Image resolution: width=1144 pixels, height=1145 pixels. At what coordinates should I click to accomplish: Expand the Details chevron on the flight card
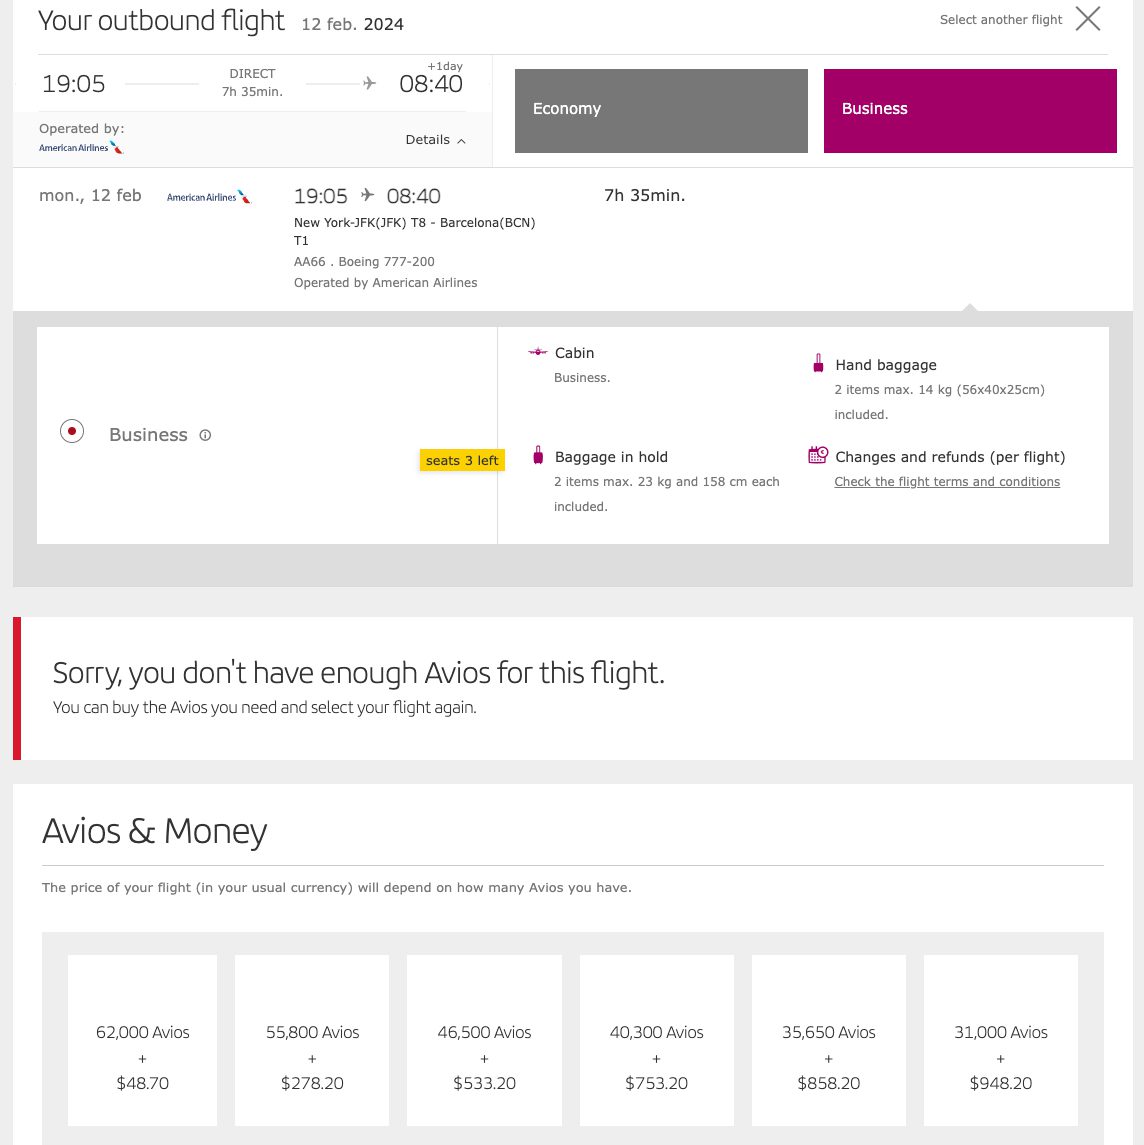point(461,140)
